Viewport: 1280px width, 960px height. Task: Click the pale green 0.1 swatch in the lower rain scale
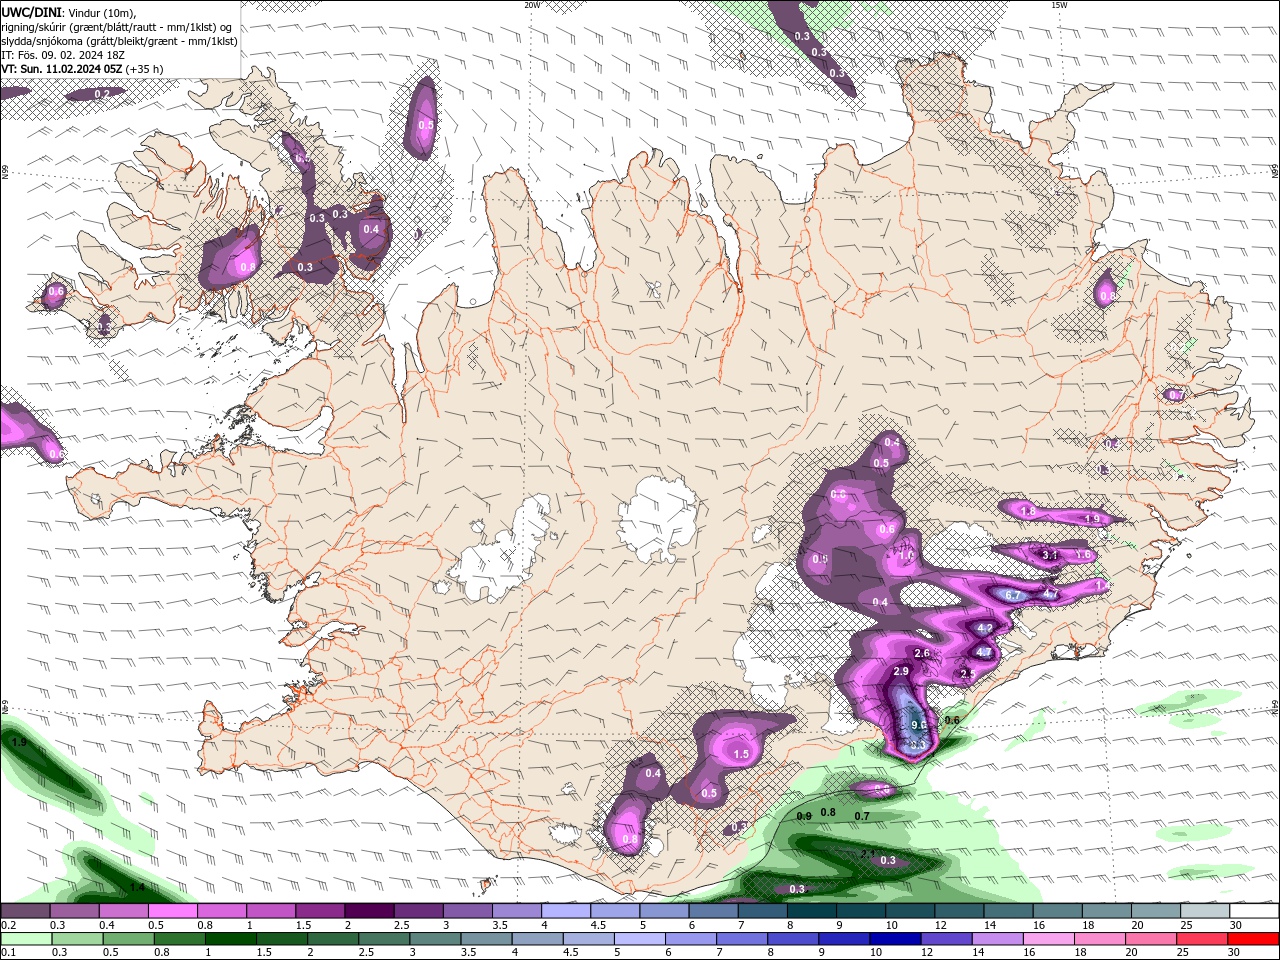(x=25, y=939)
